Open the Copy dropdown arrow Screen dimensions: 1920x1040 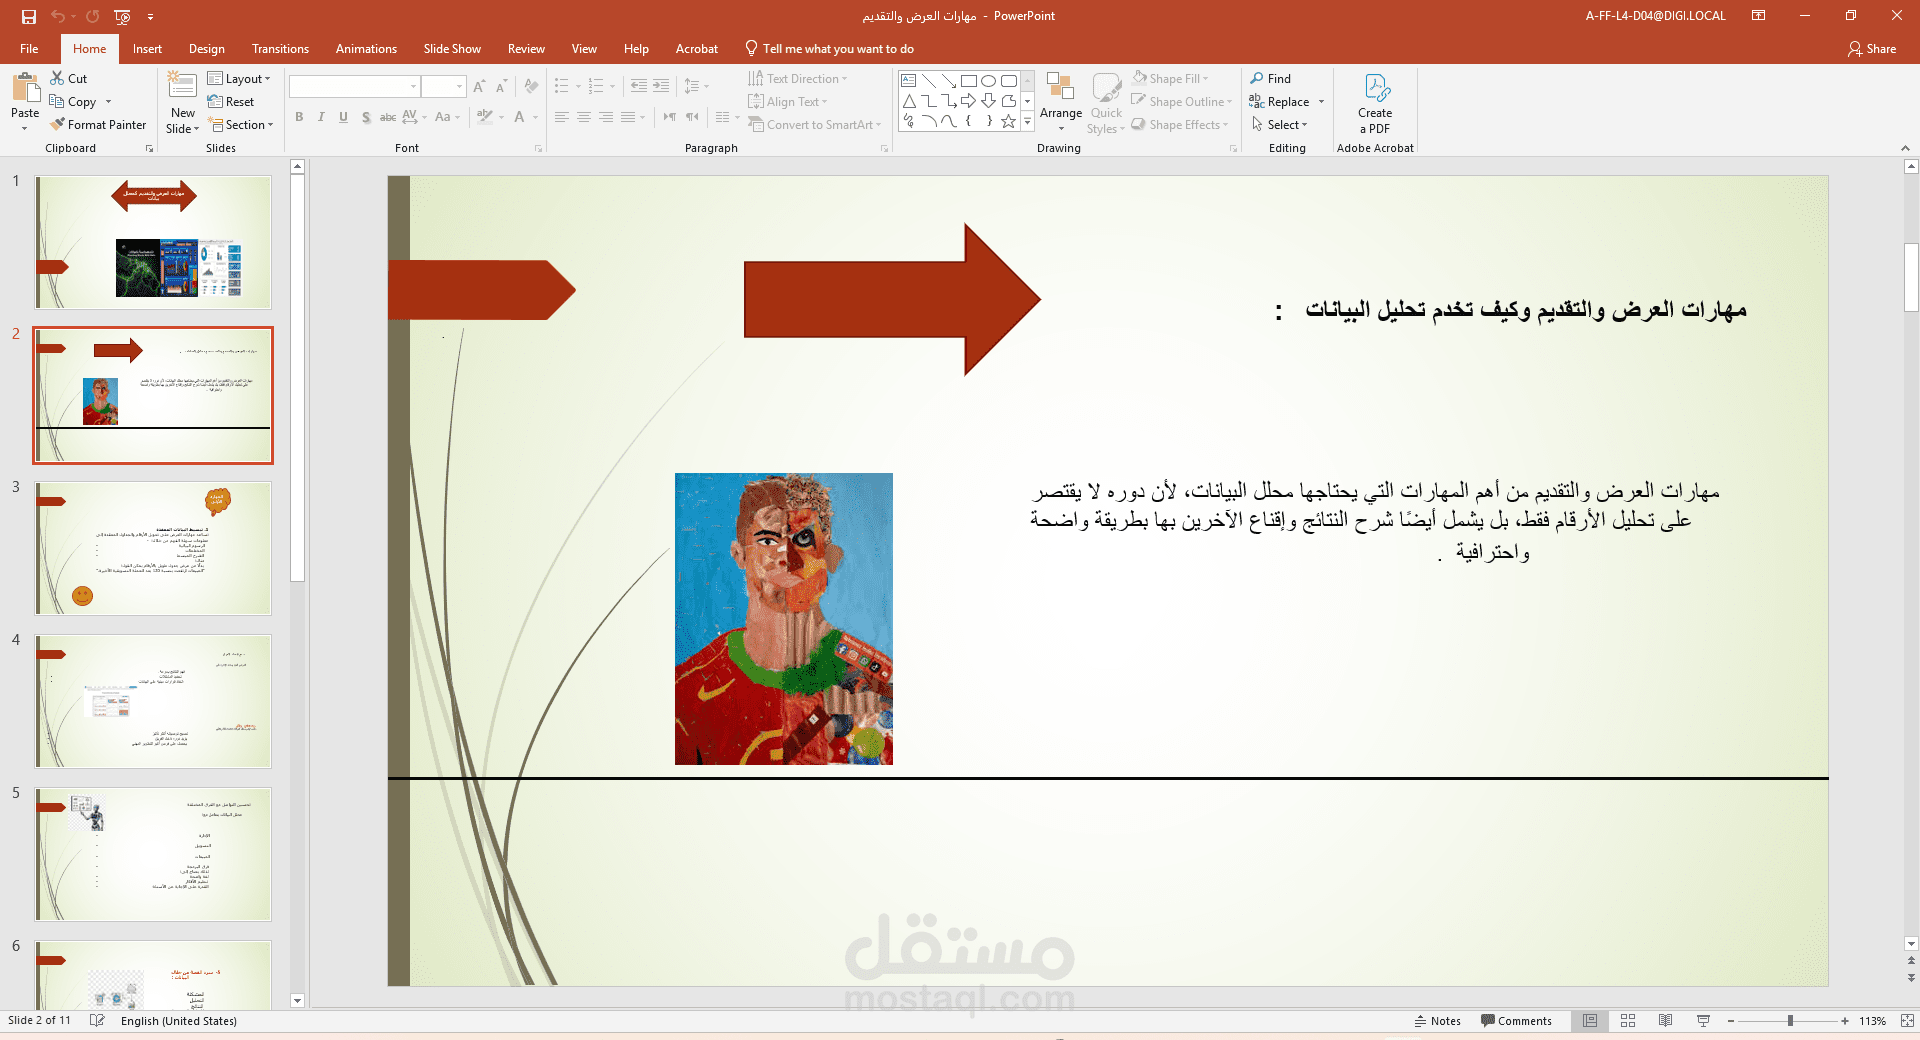coord(108,102)
